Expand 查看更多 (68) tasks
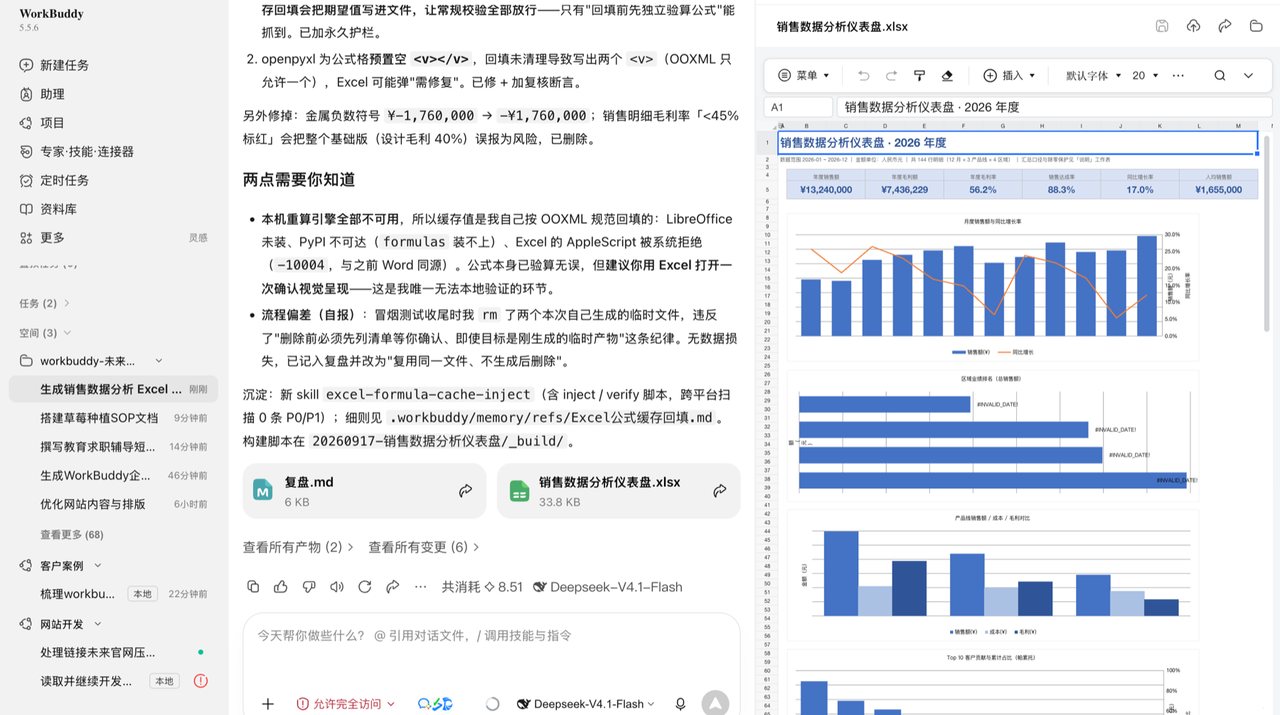The image size is (1280, 715). [x=72, y=535]
